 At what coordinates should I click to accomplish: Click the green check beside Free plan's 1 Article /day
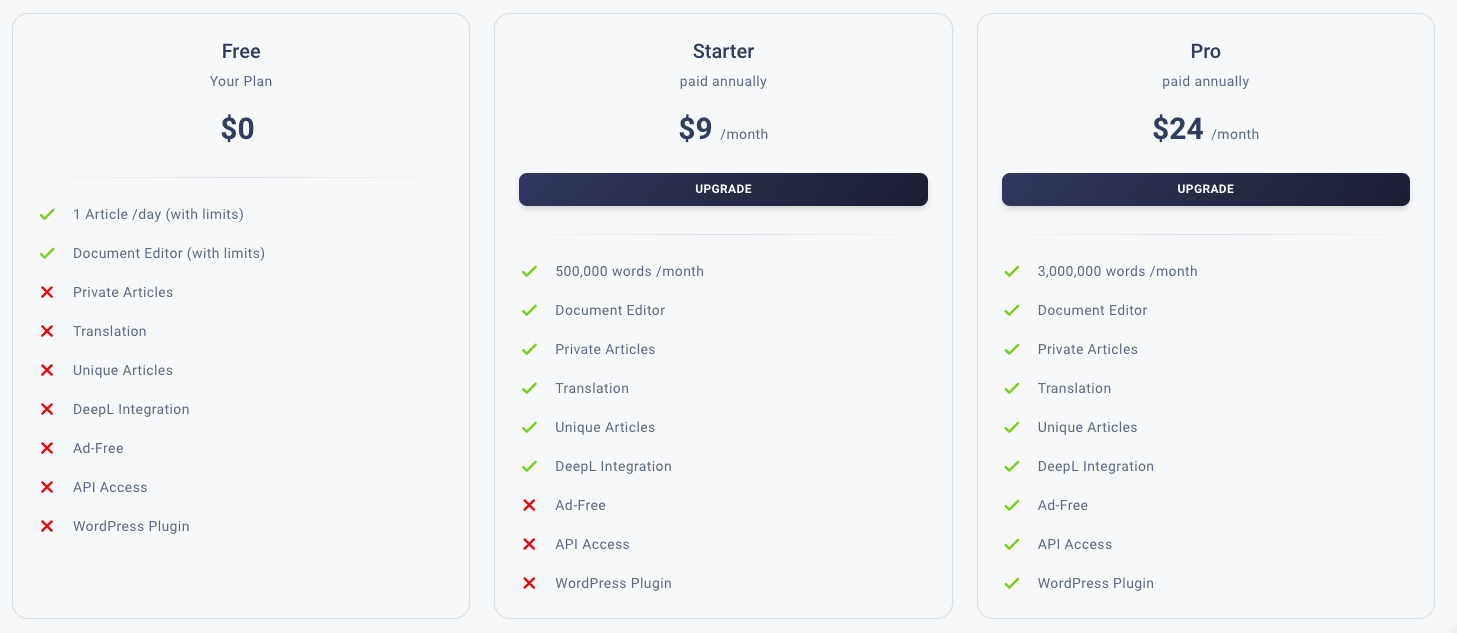(x=47, y=214)
